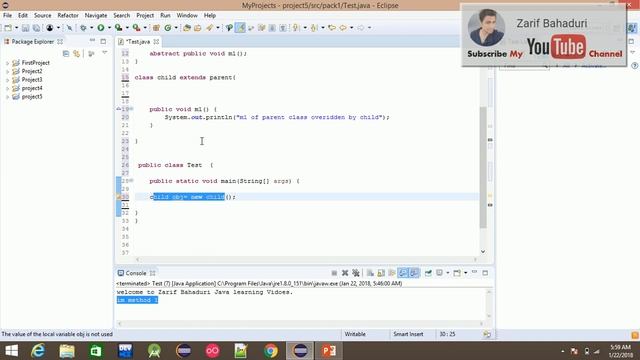Click the Coverage run icon
The height and width of the screenshot is (360, 640).
click(x=118, y=28)
